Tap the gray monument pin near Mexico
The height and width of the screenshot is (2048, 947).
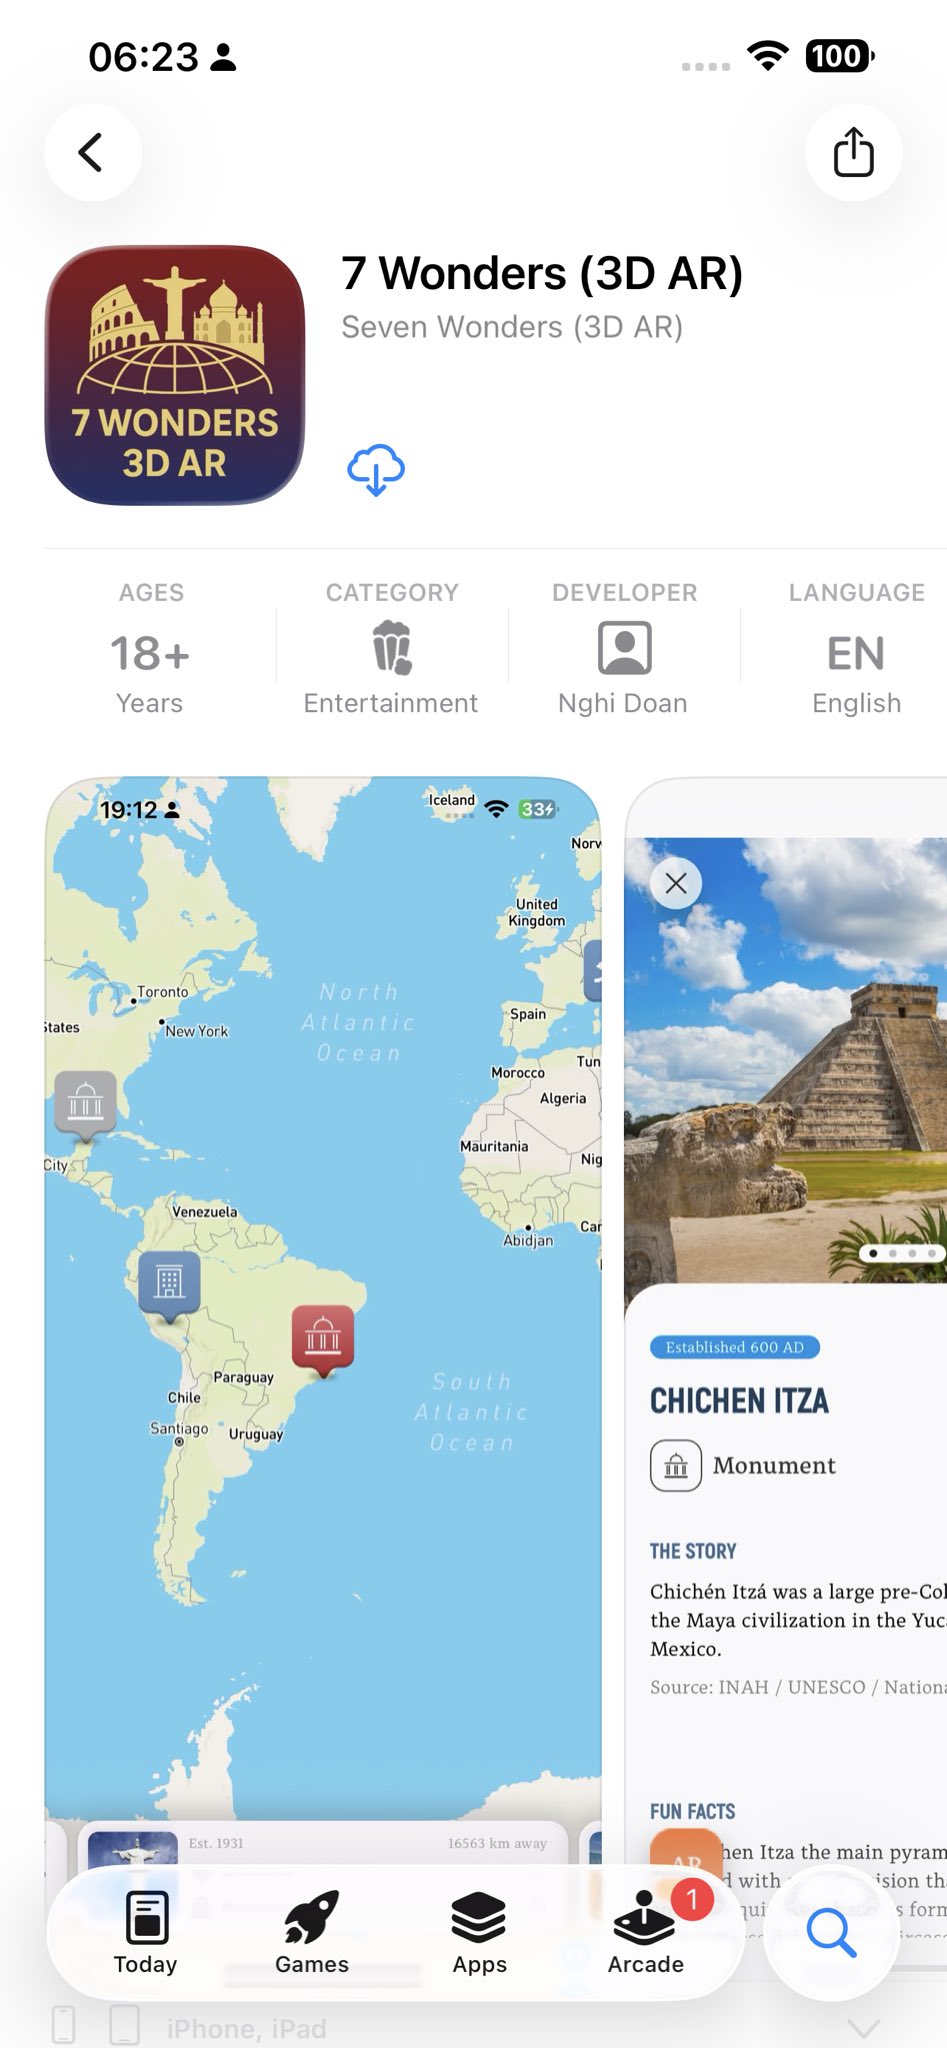(x=85, y=1105)
